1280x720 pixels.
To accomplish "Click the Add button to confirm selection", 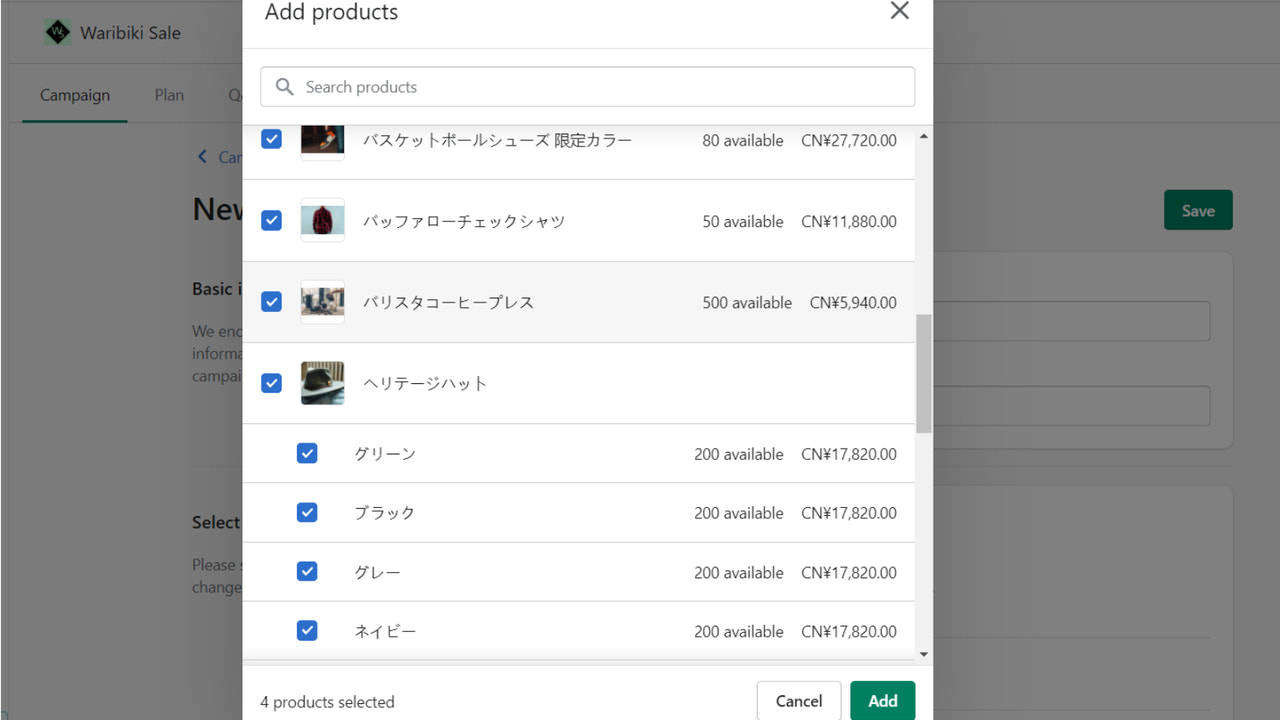I will coord(882,700).
